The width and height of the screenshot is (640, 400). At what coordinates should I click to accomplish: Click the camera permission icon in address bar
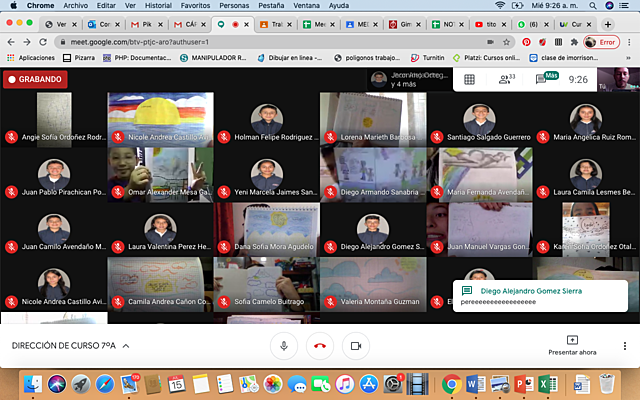pos(490,42)
